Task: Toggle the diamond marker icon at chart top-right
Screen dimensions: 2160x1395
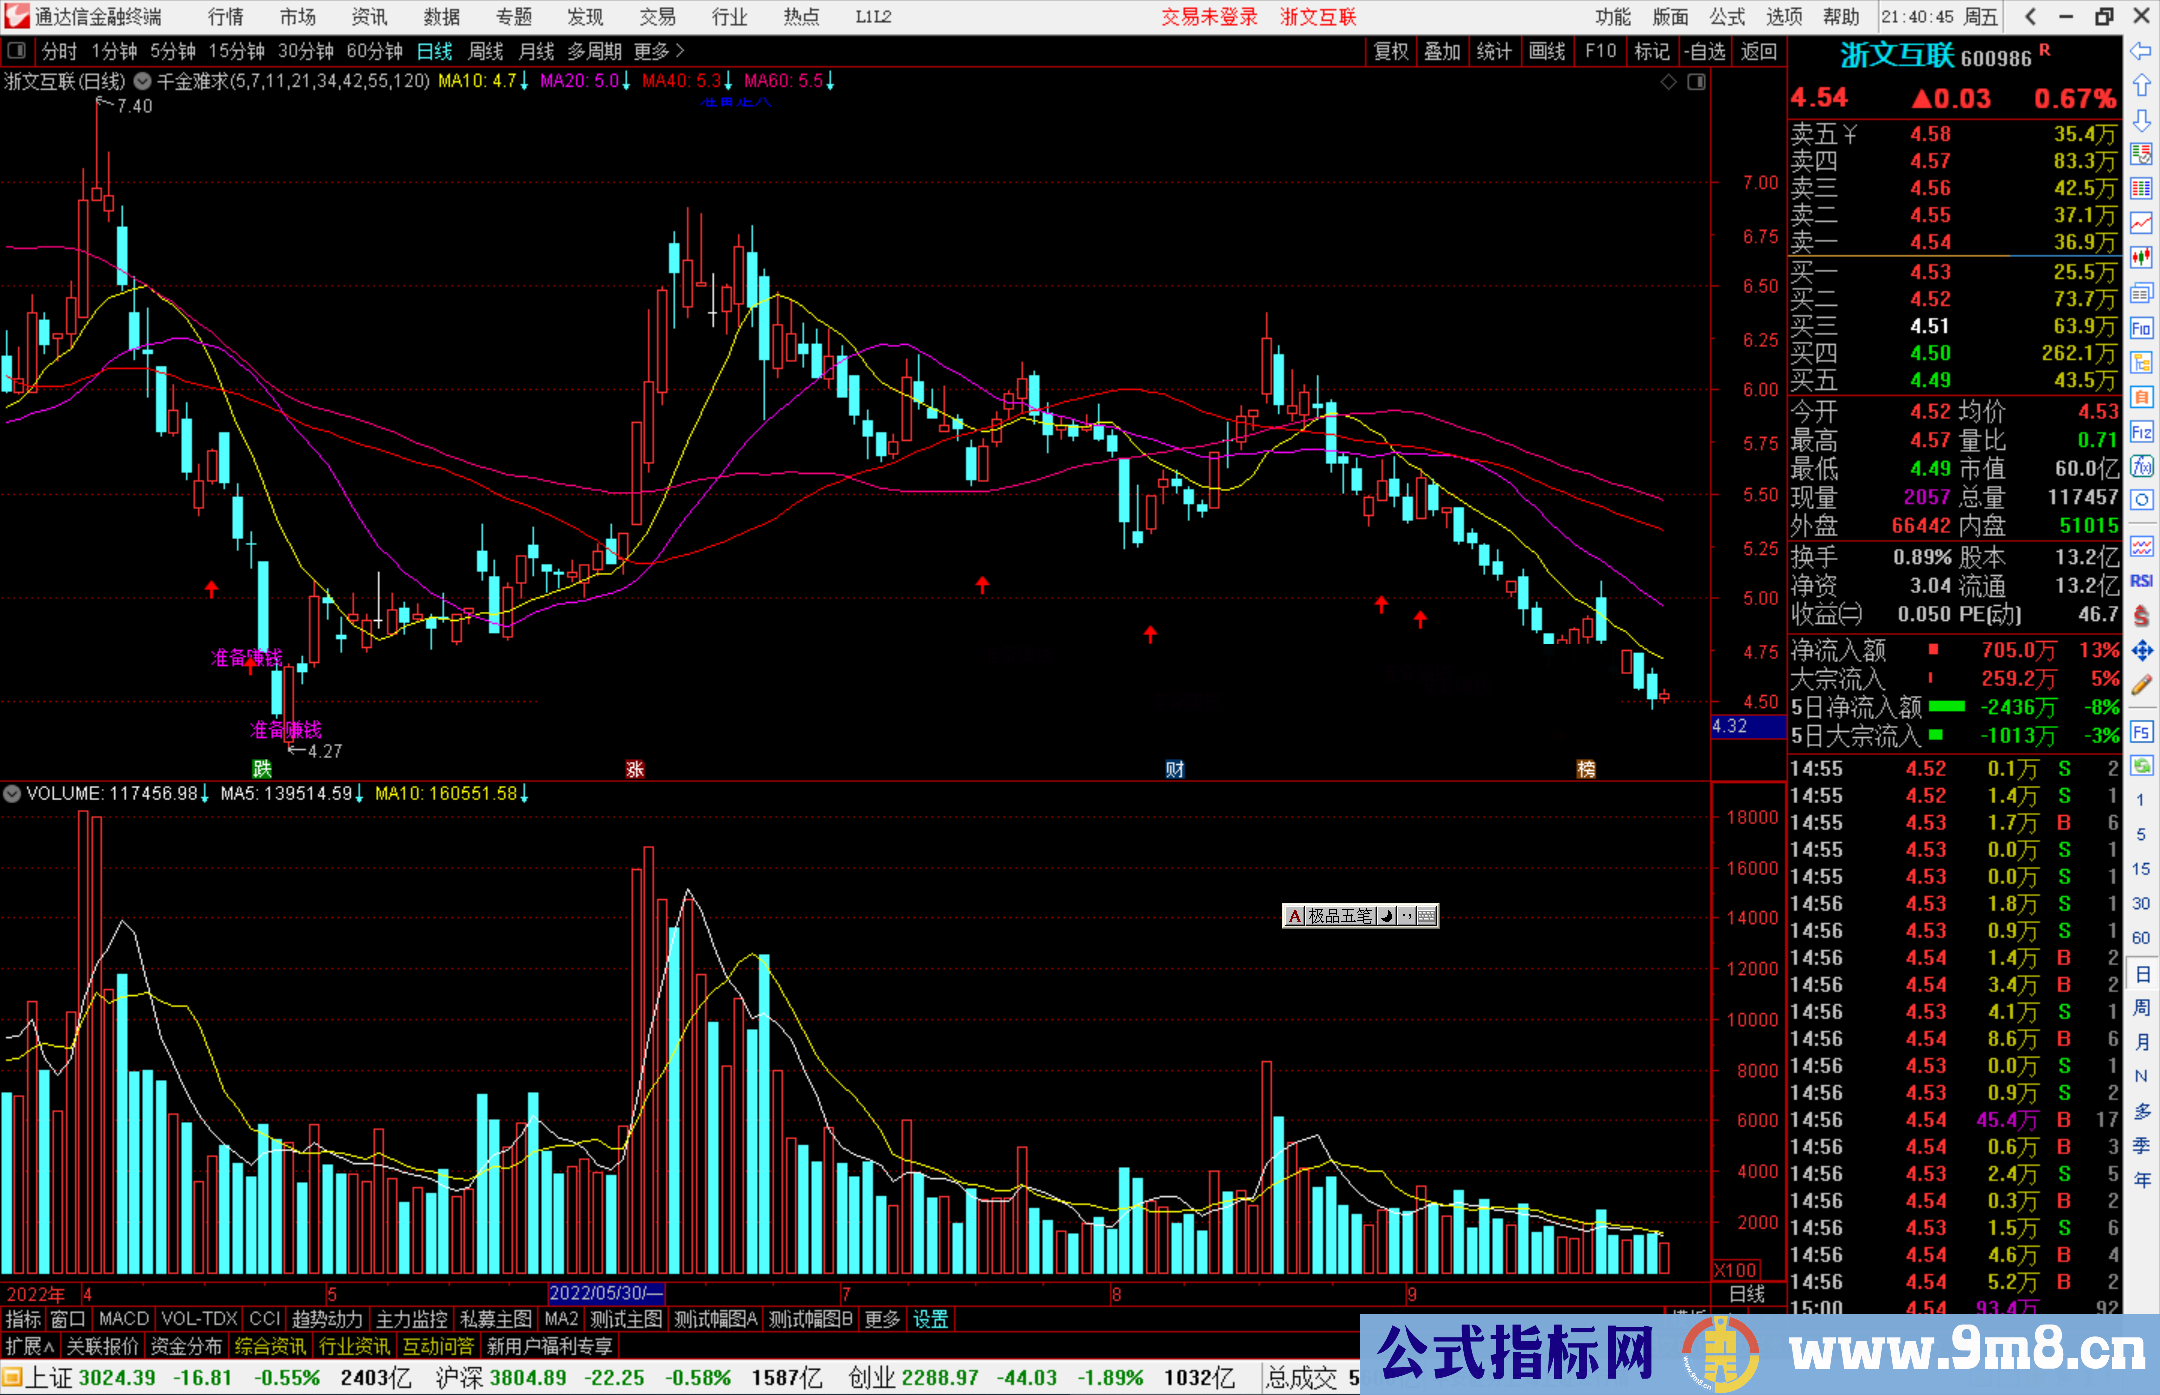Action: 1668,82
